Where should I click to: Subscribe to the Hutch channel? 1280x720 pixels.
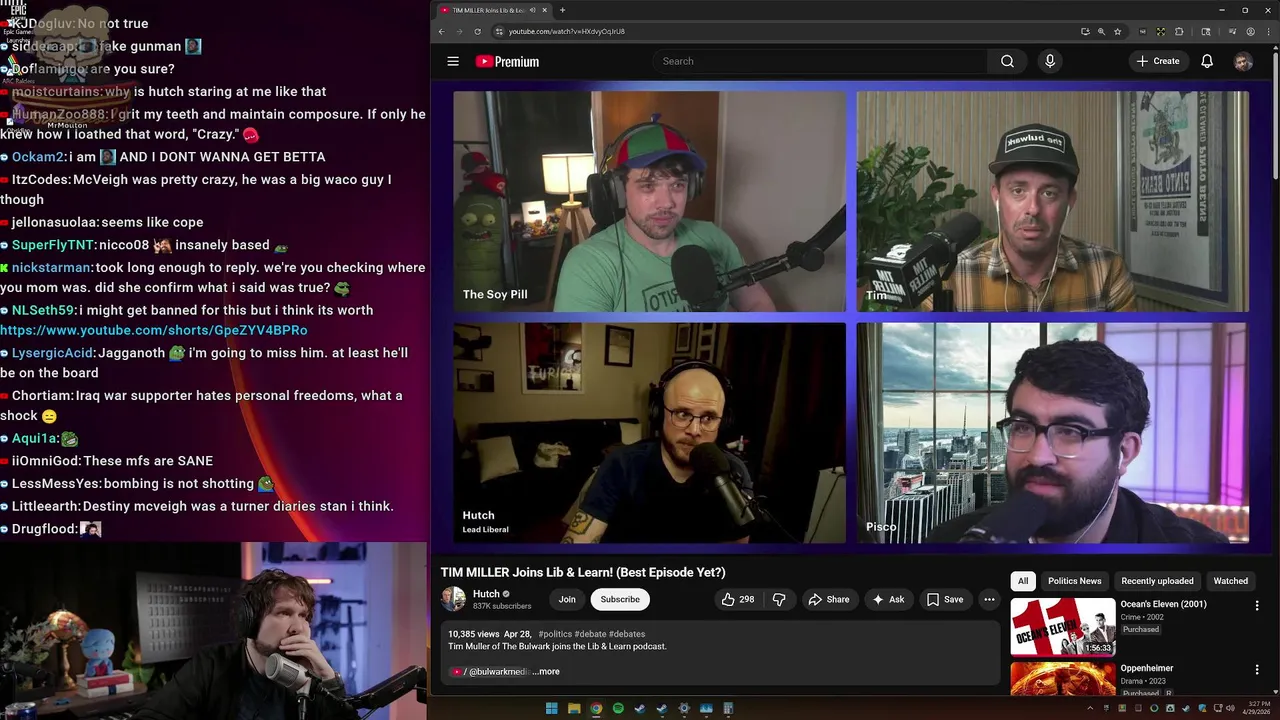click(620, 599)
